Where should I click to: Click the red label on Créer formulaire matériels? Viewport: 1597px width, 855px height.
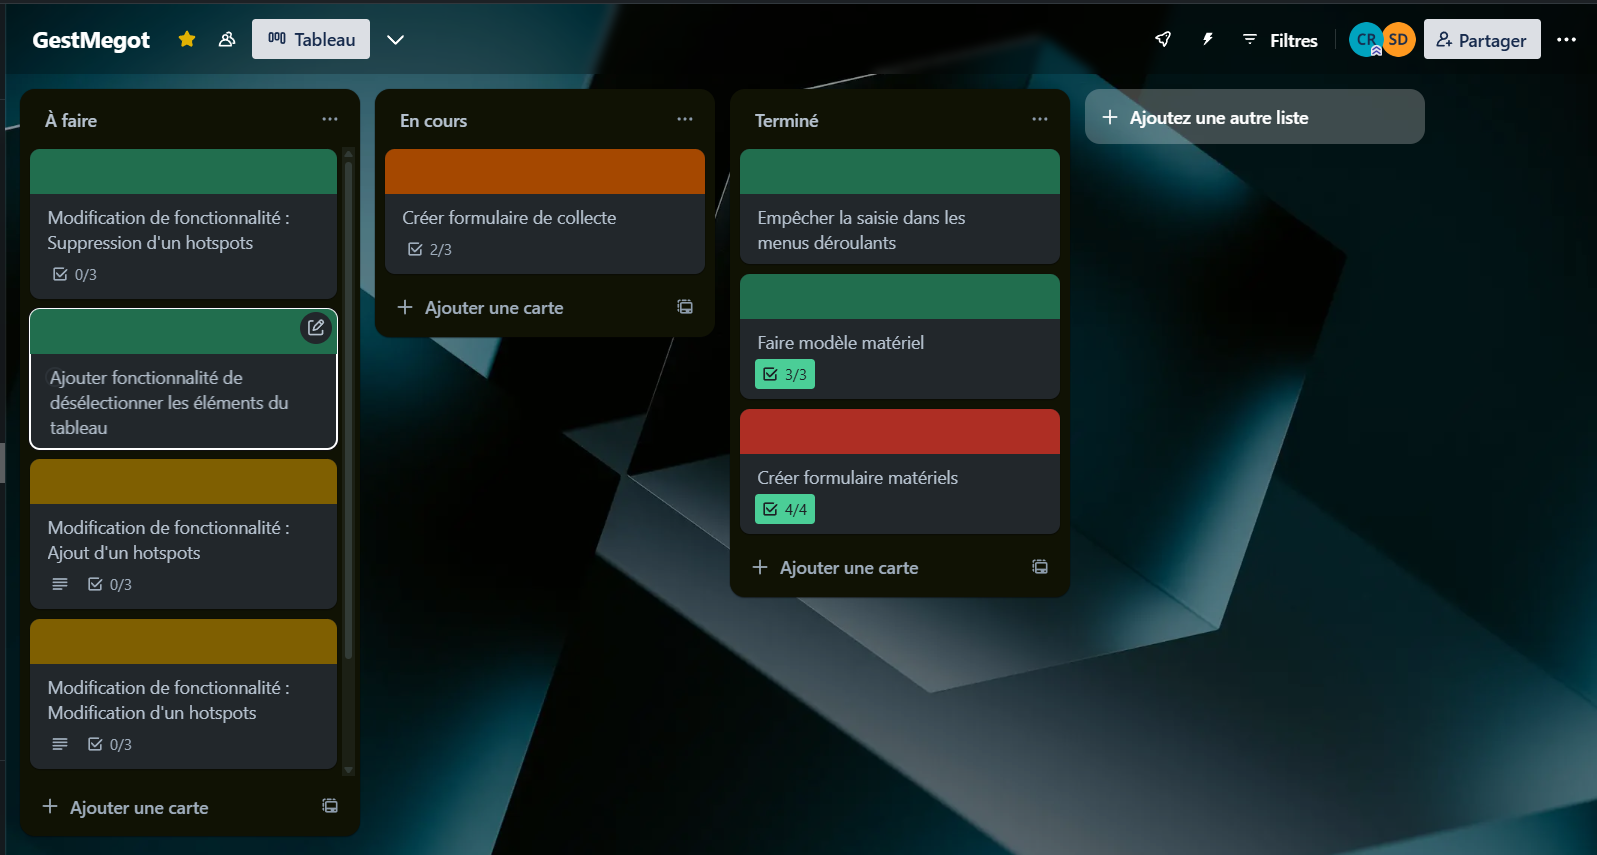(899, 432)
